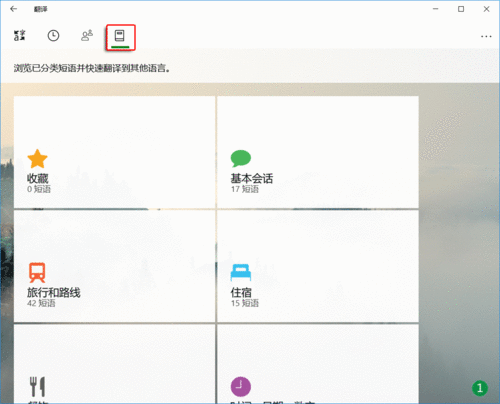Screen dimensions: 500x404
Task: Click the blue bed icon
Action: (241, 272)
